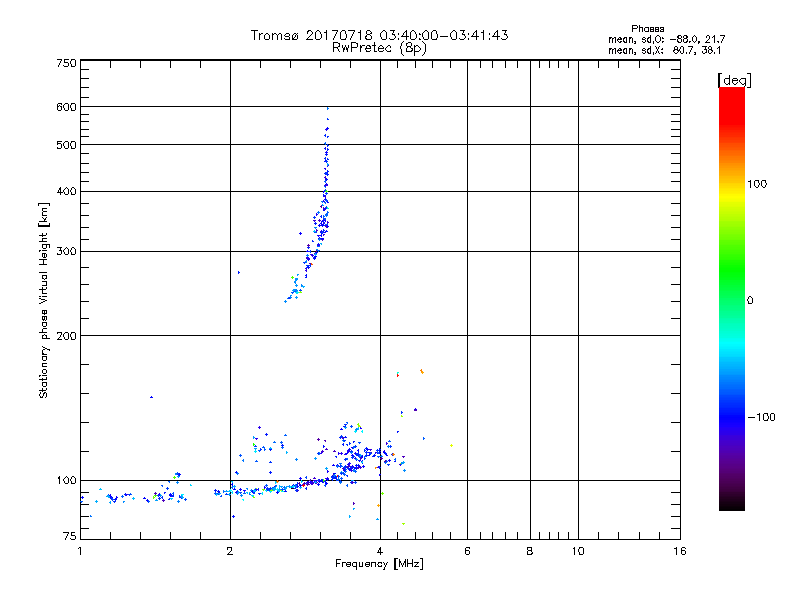The height and width of the screenshot is (600, 800).
Task: Click the yellow data point near 5.5 MHz
Action: 452,445
